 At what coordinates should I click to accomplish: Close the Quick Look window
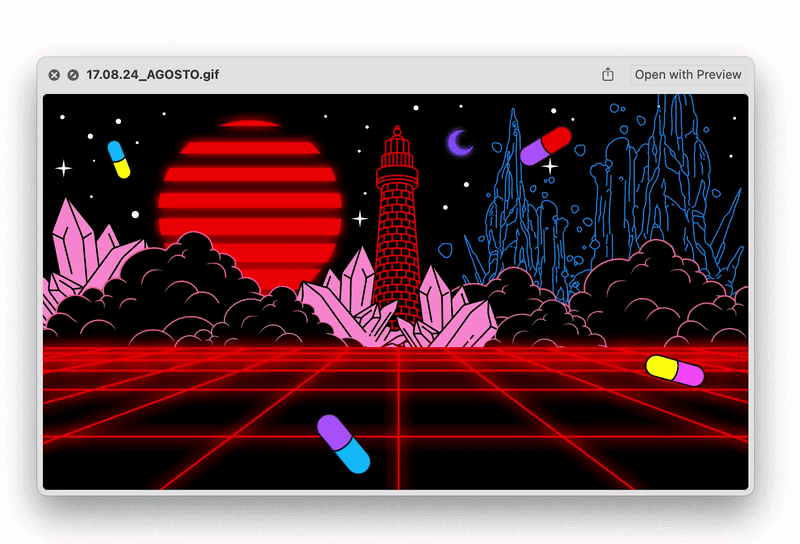tap(55, 75)
